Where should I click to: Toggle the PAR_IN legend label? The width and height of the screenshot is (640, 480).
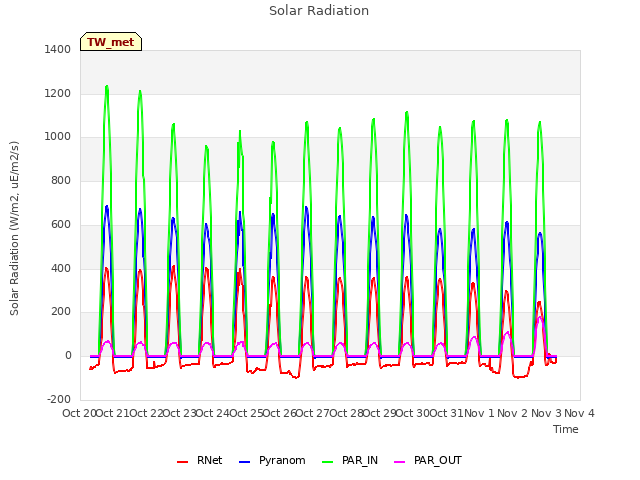[360, 460]
